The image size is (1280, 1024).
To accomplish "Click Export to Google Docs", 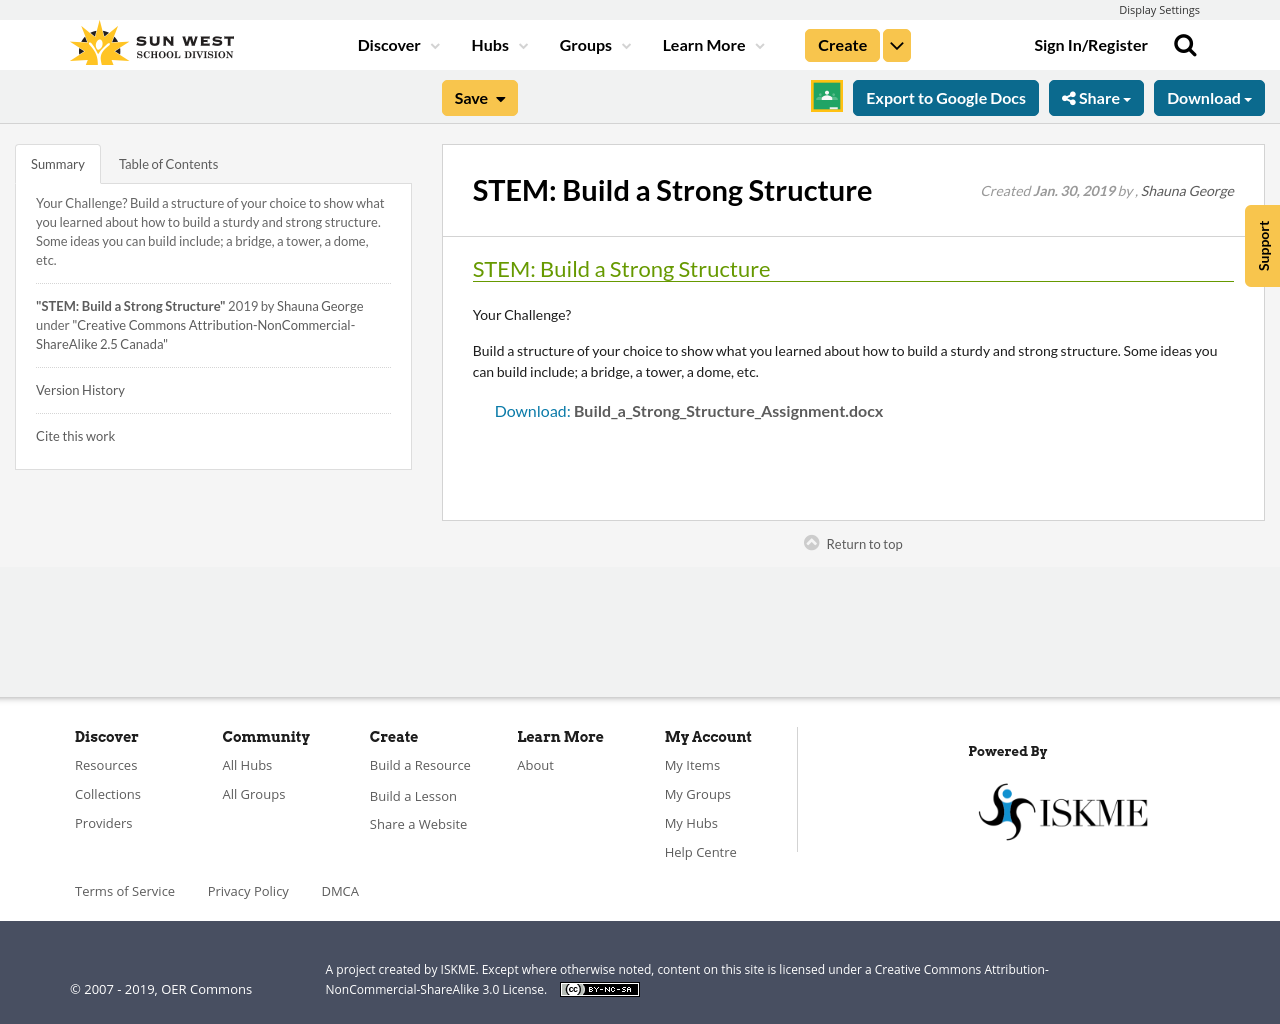I will (x=945, y=97).
